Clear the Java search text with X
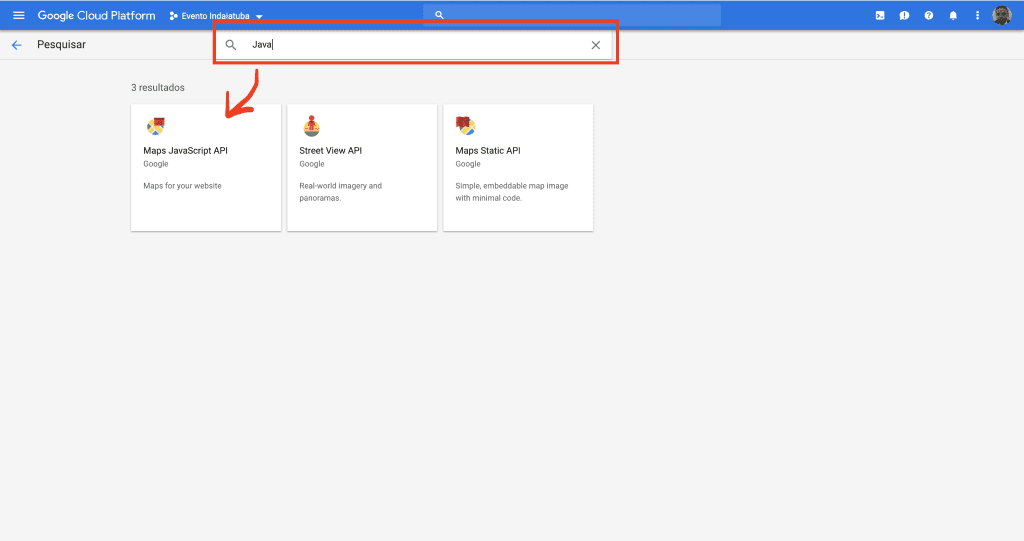Screen dimensions: 1024x541 point(596,45)
